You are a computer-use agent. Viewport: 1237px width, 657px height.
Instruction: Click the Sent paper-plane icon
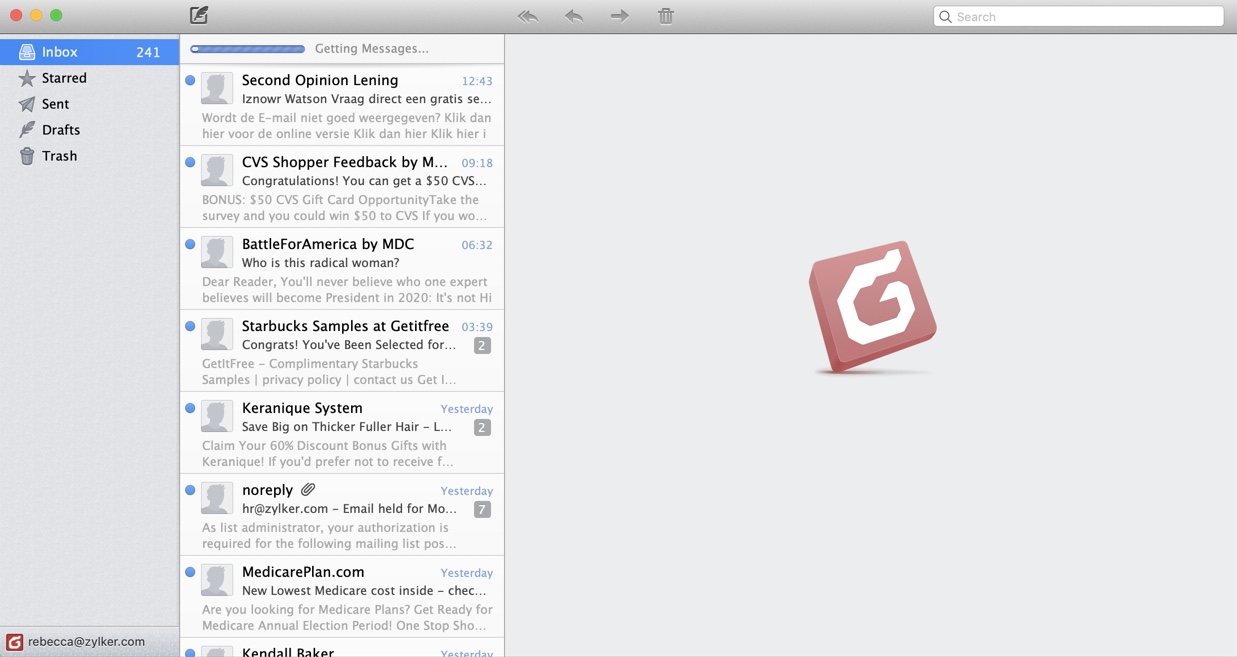click(x=27, y=104)
